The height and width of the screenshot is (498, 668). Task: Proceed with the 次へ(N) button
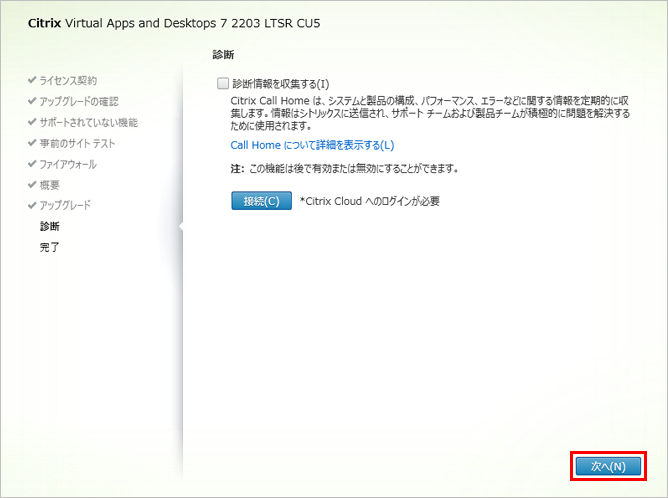click(x=608, y=466)
